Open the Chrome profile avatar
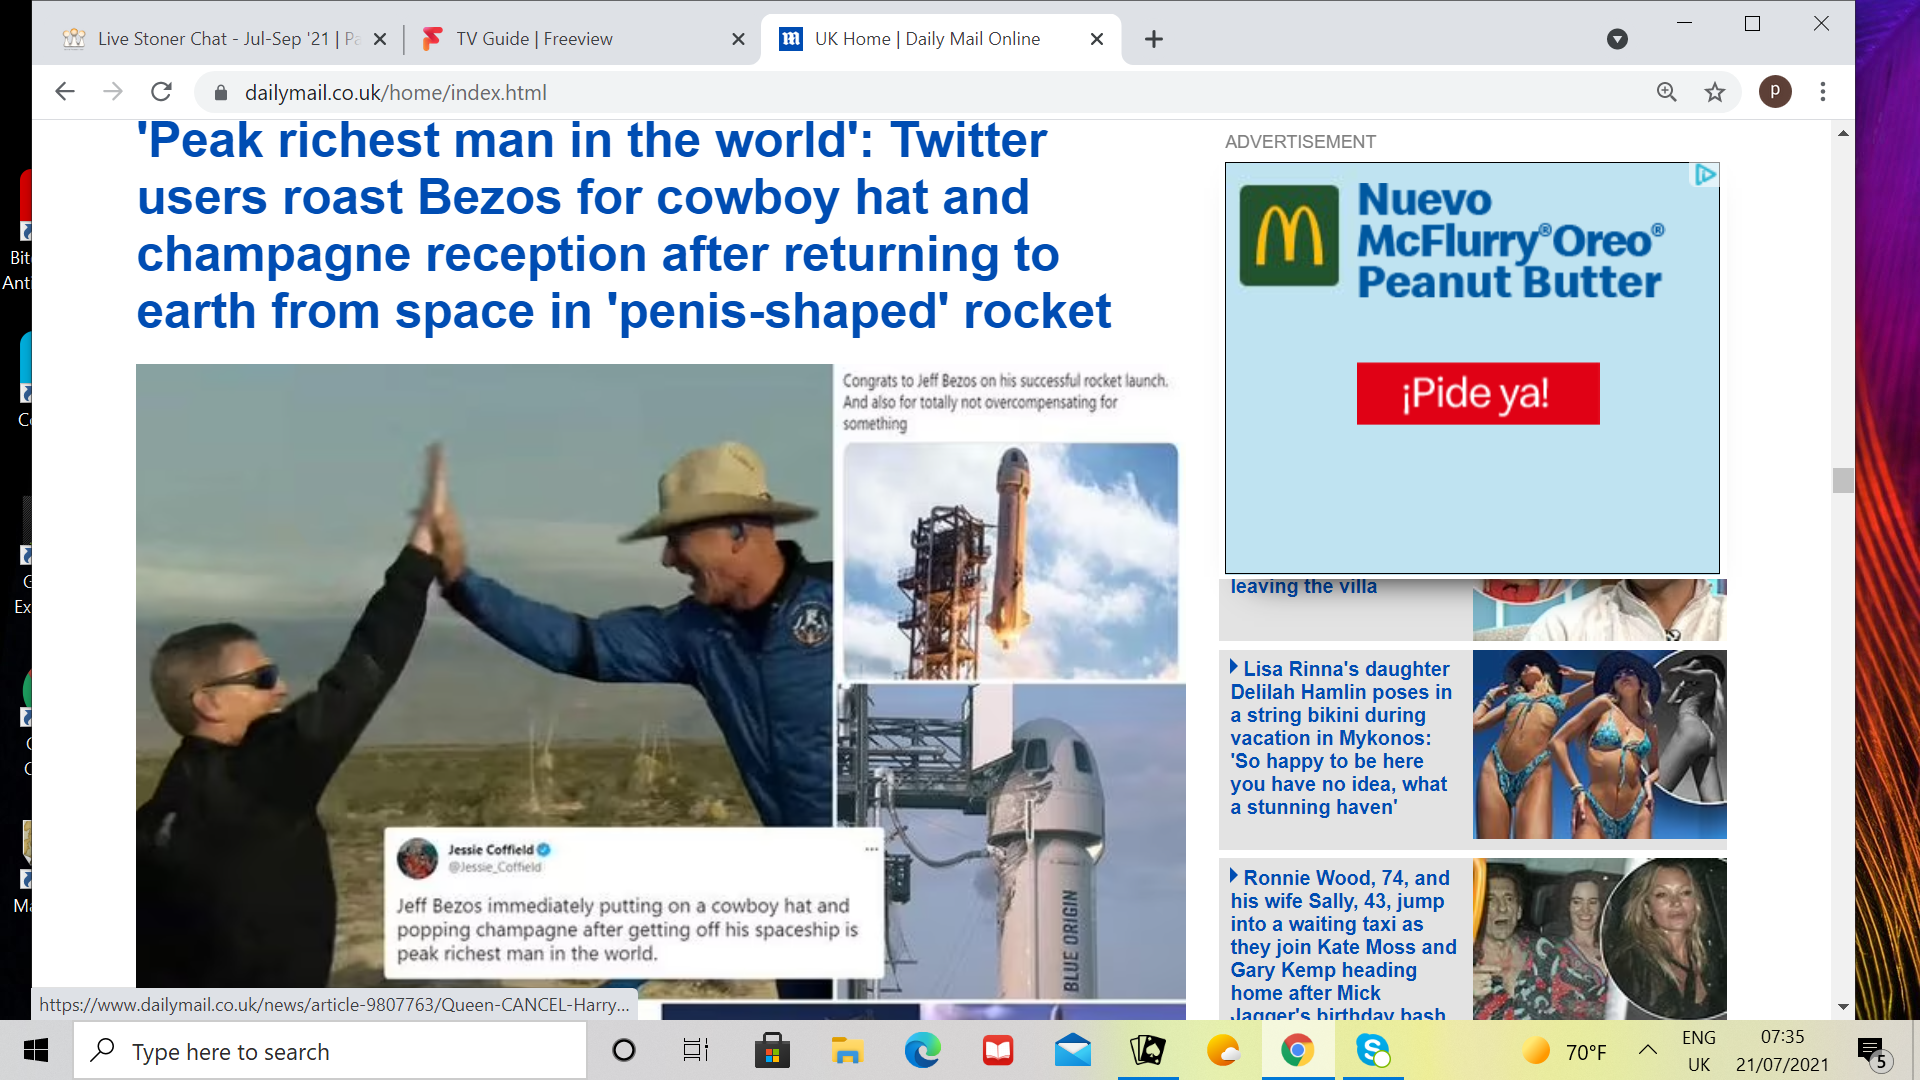Screen dimensions: 1920x1080 [1775, 92]
